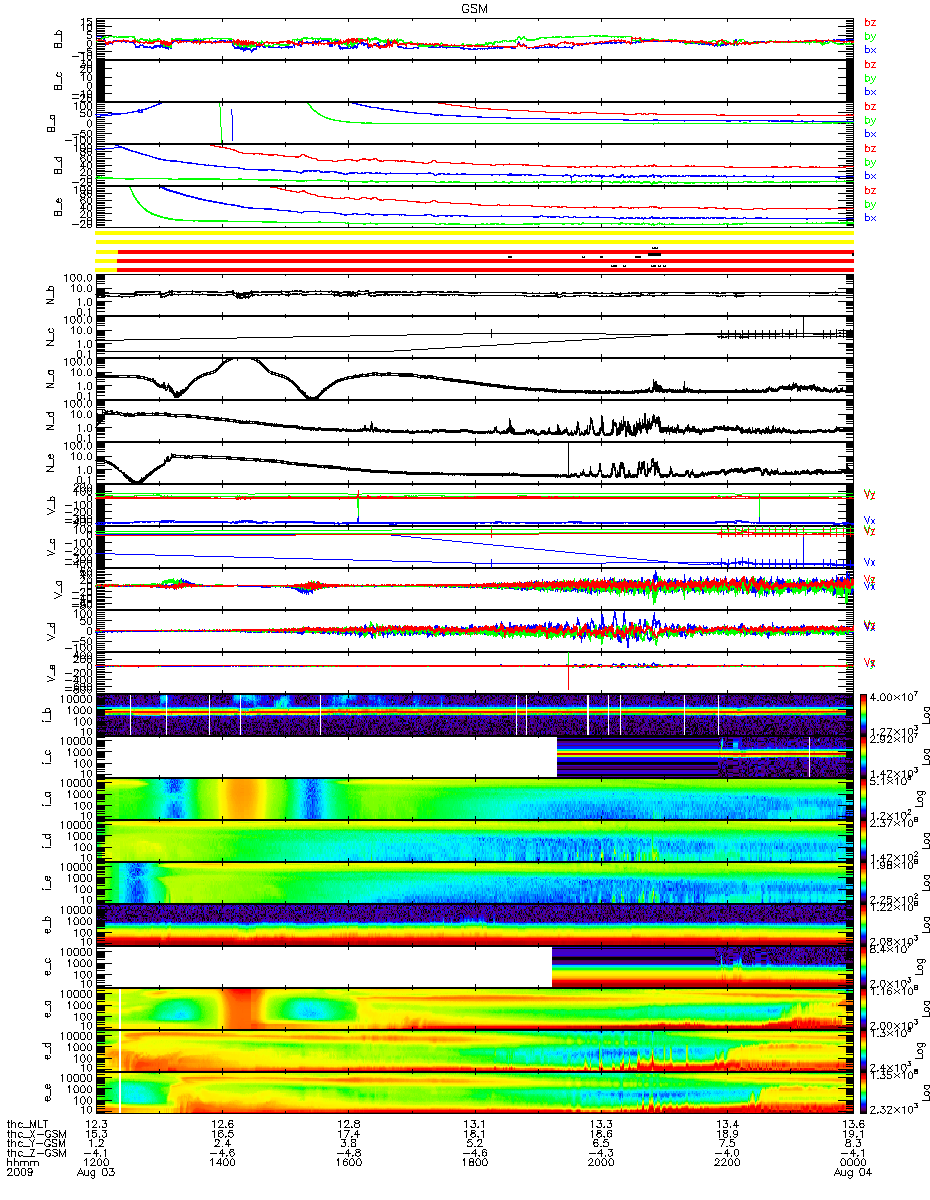Click the blue bx legend of B_b panel
Viewport: 930px width, 1200px height.
click(x=870, y=49)
